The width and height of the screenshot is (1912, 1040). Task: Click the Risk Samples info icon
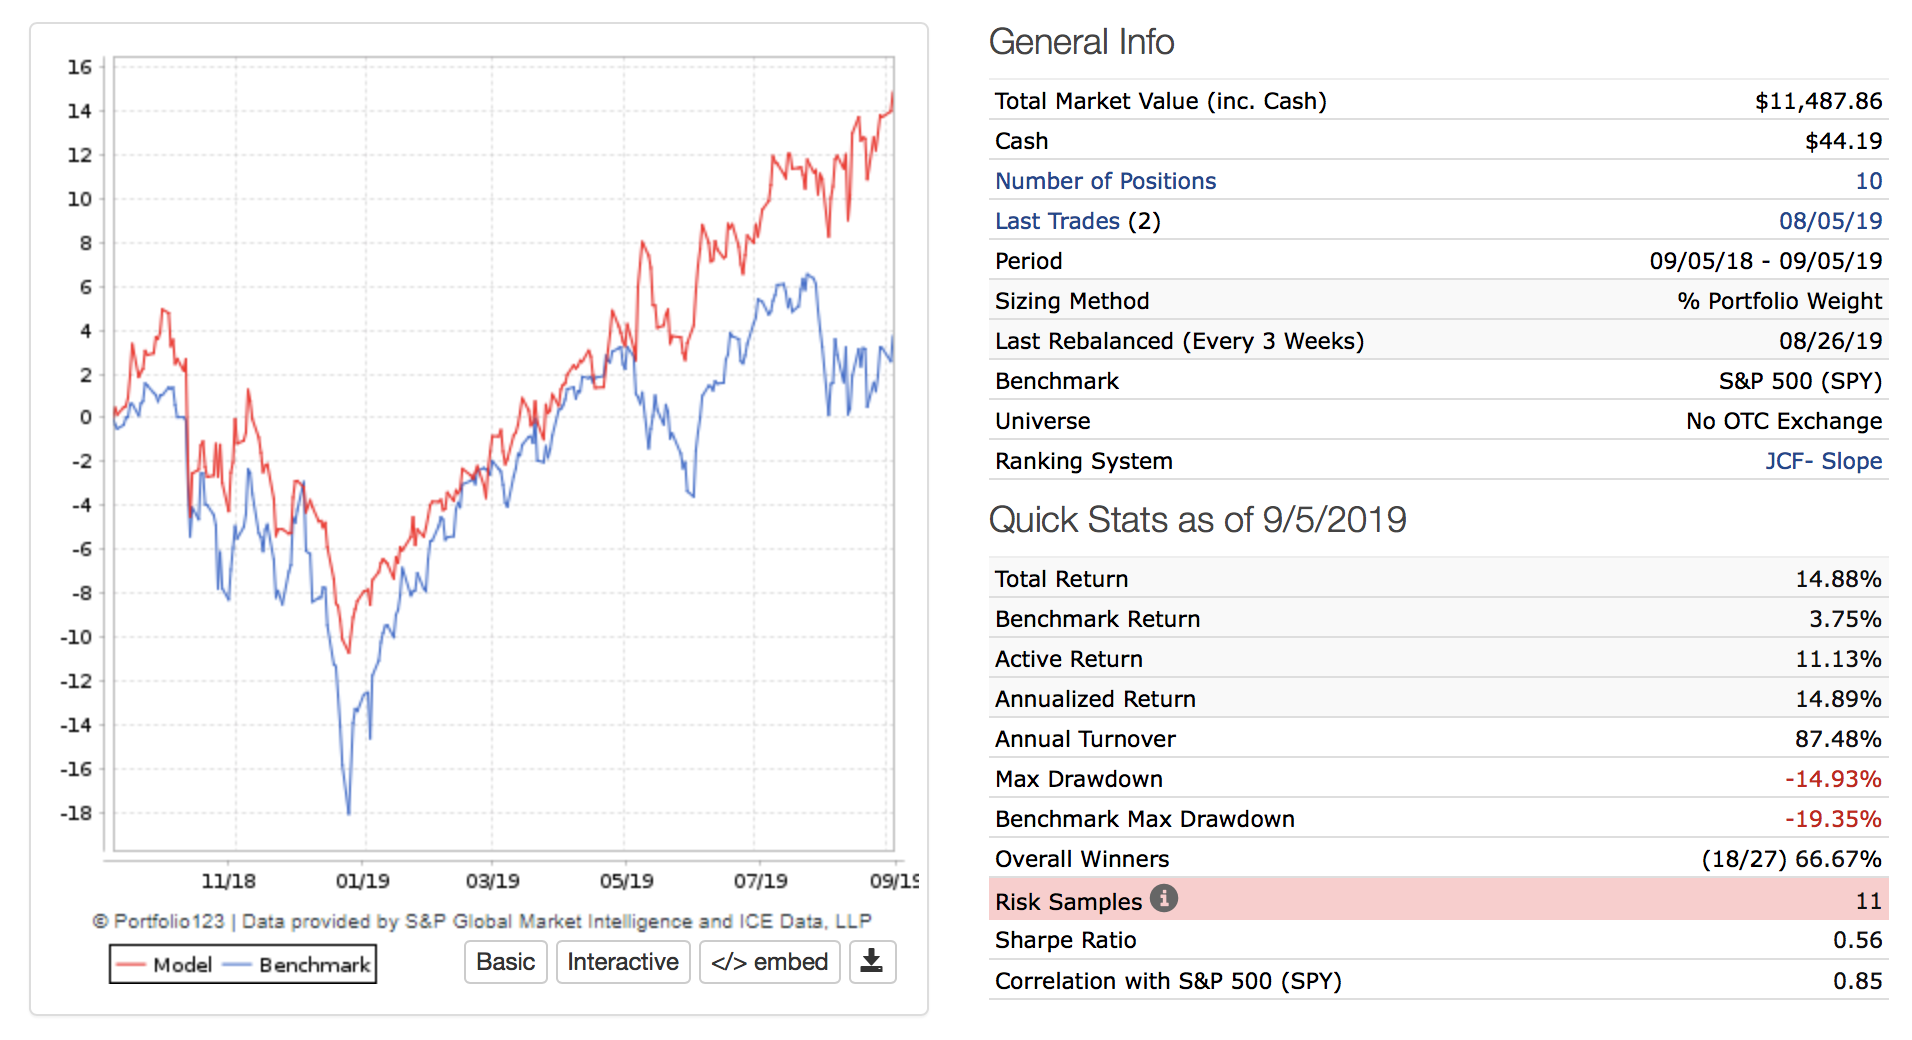pyautogui.click(x=1163, y=899)
